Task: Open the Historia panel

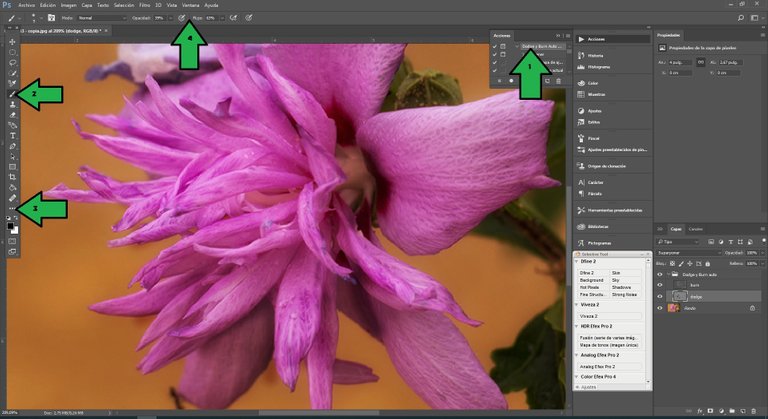Action: tap(596, 55)
